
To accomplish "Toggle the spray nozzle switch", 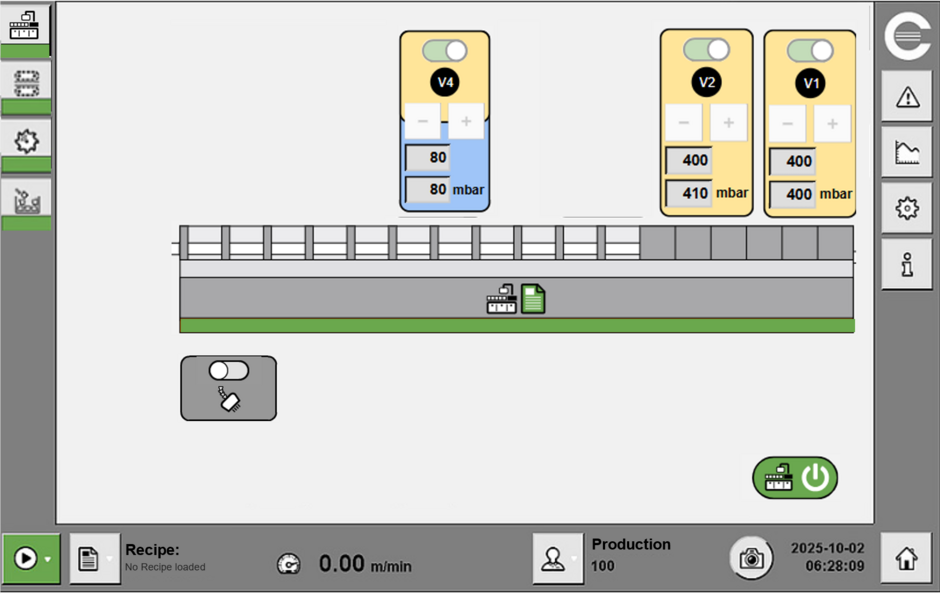I will tap(228, 371).
